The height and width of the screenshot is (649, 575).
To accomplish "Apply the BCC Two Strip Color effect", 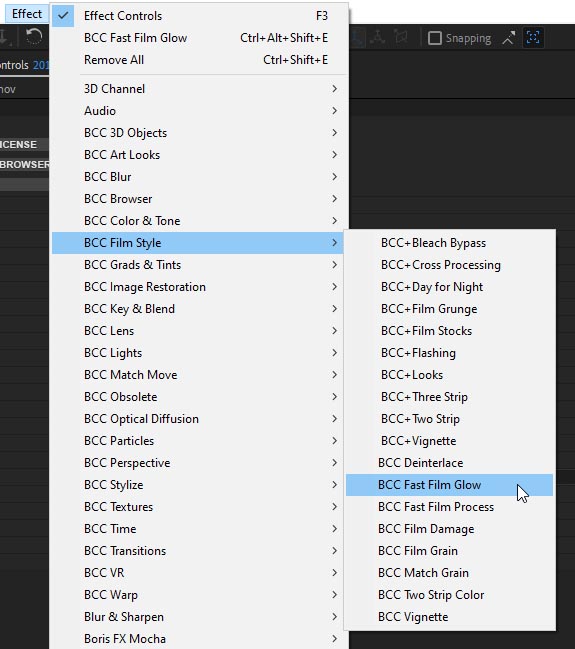I will coord(450,594).
